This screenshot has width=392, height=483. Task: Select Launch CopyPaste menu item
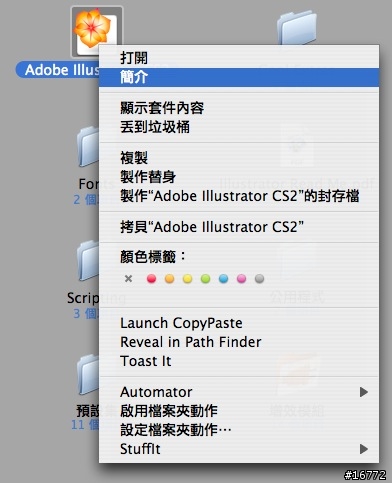point(239,323)
